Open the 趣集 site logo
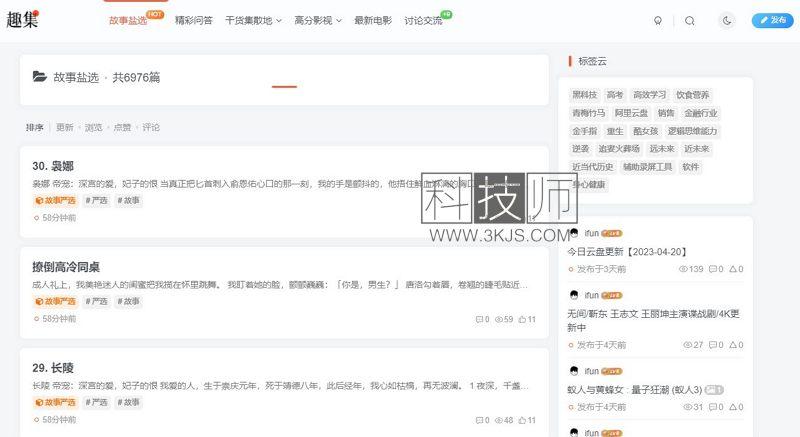This screenshot has width=800, height=437. point(22,20)
